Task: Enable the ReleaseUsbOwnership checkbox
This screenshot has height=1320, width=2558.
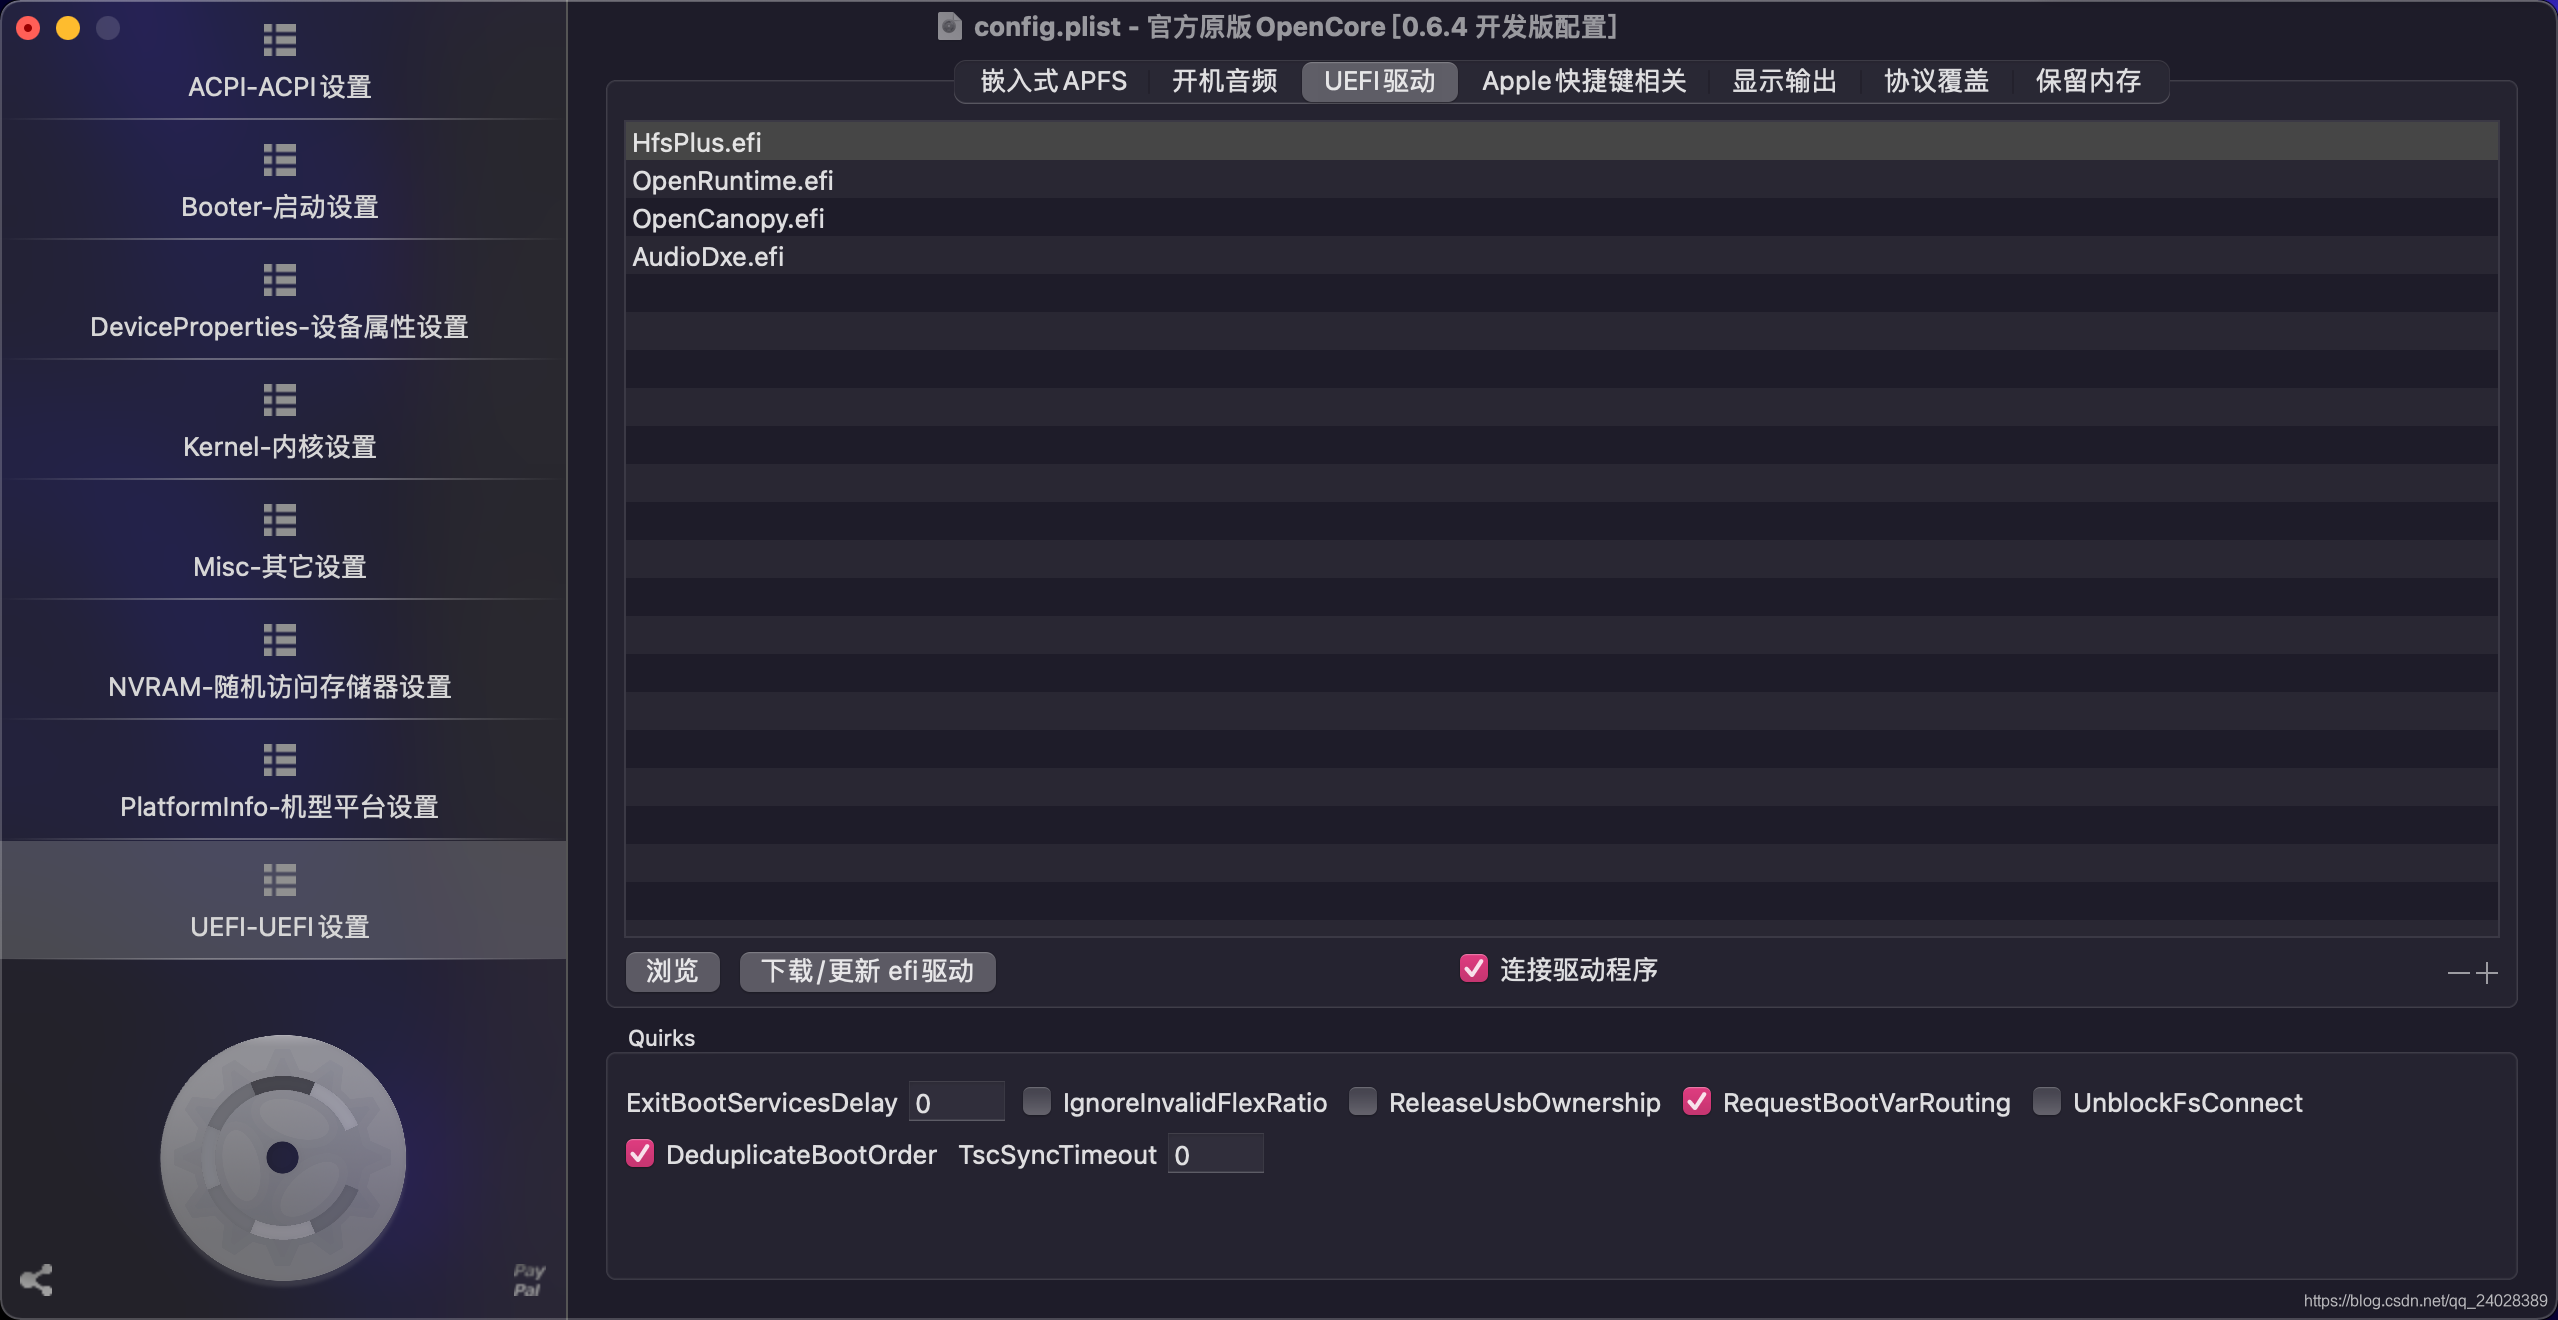Action: click(1363, 1101)
